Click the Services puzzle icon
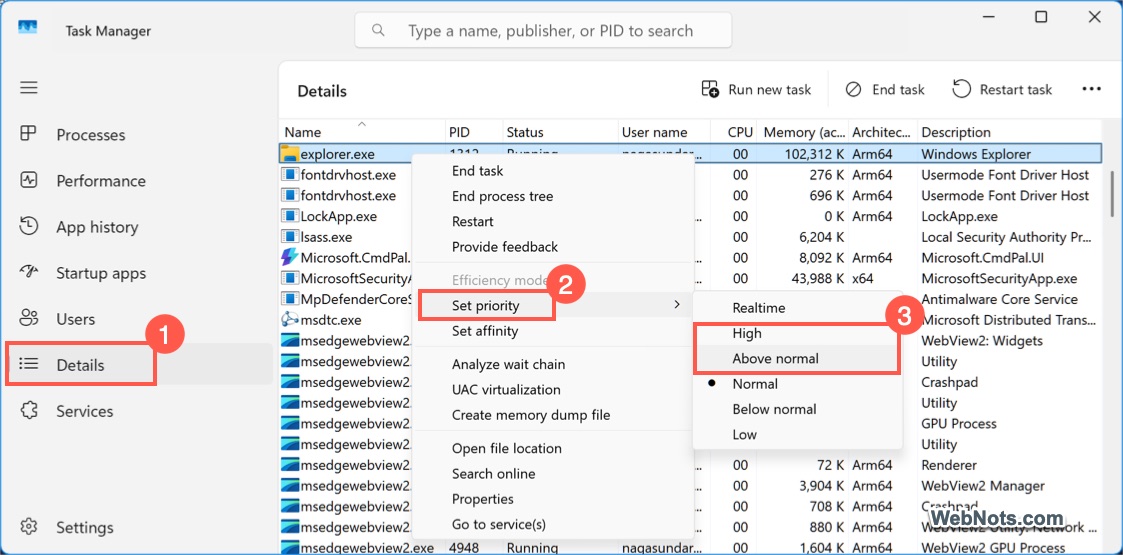Viewport: 1123px width, 555px height. click(28, 410)
